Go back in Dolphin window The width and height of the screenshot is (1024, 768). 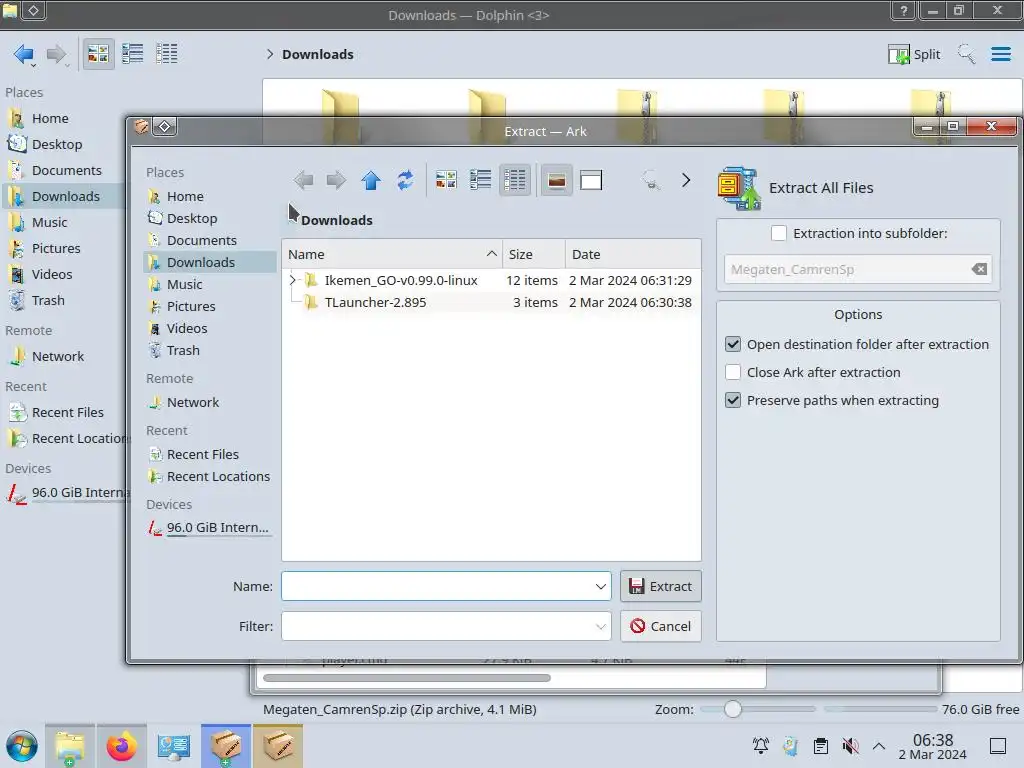point(24,54)
